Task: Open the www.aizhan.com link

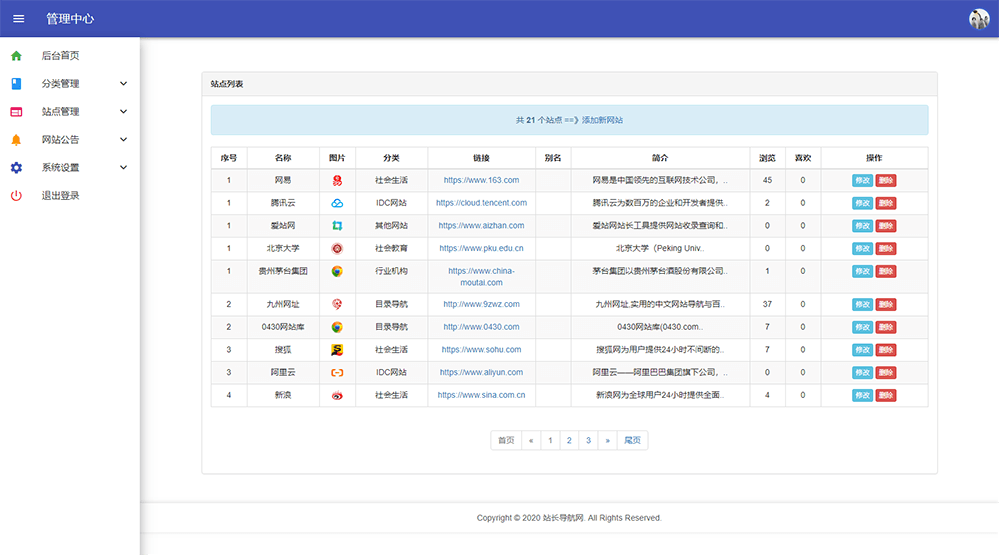Action: tap(481, 226)
